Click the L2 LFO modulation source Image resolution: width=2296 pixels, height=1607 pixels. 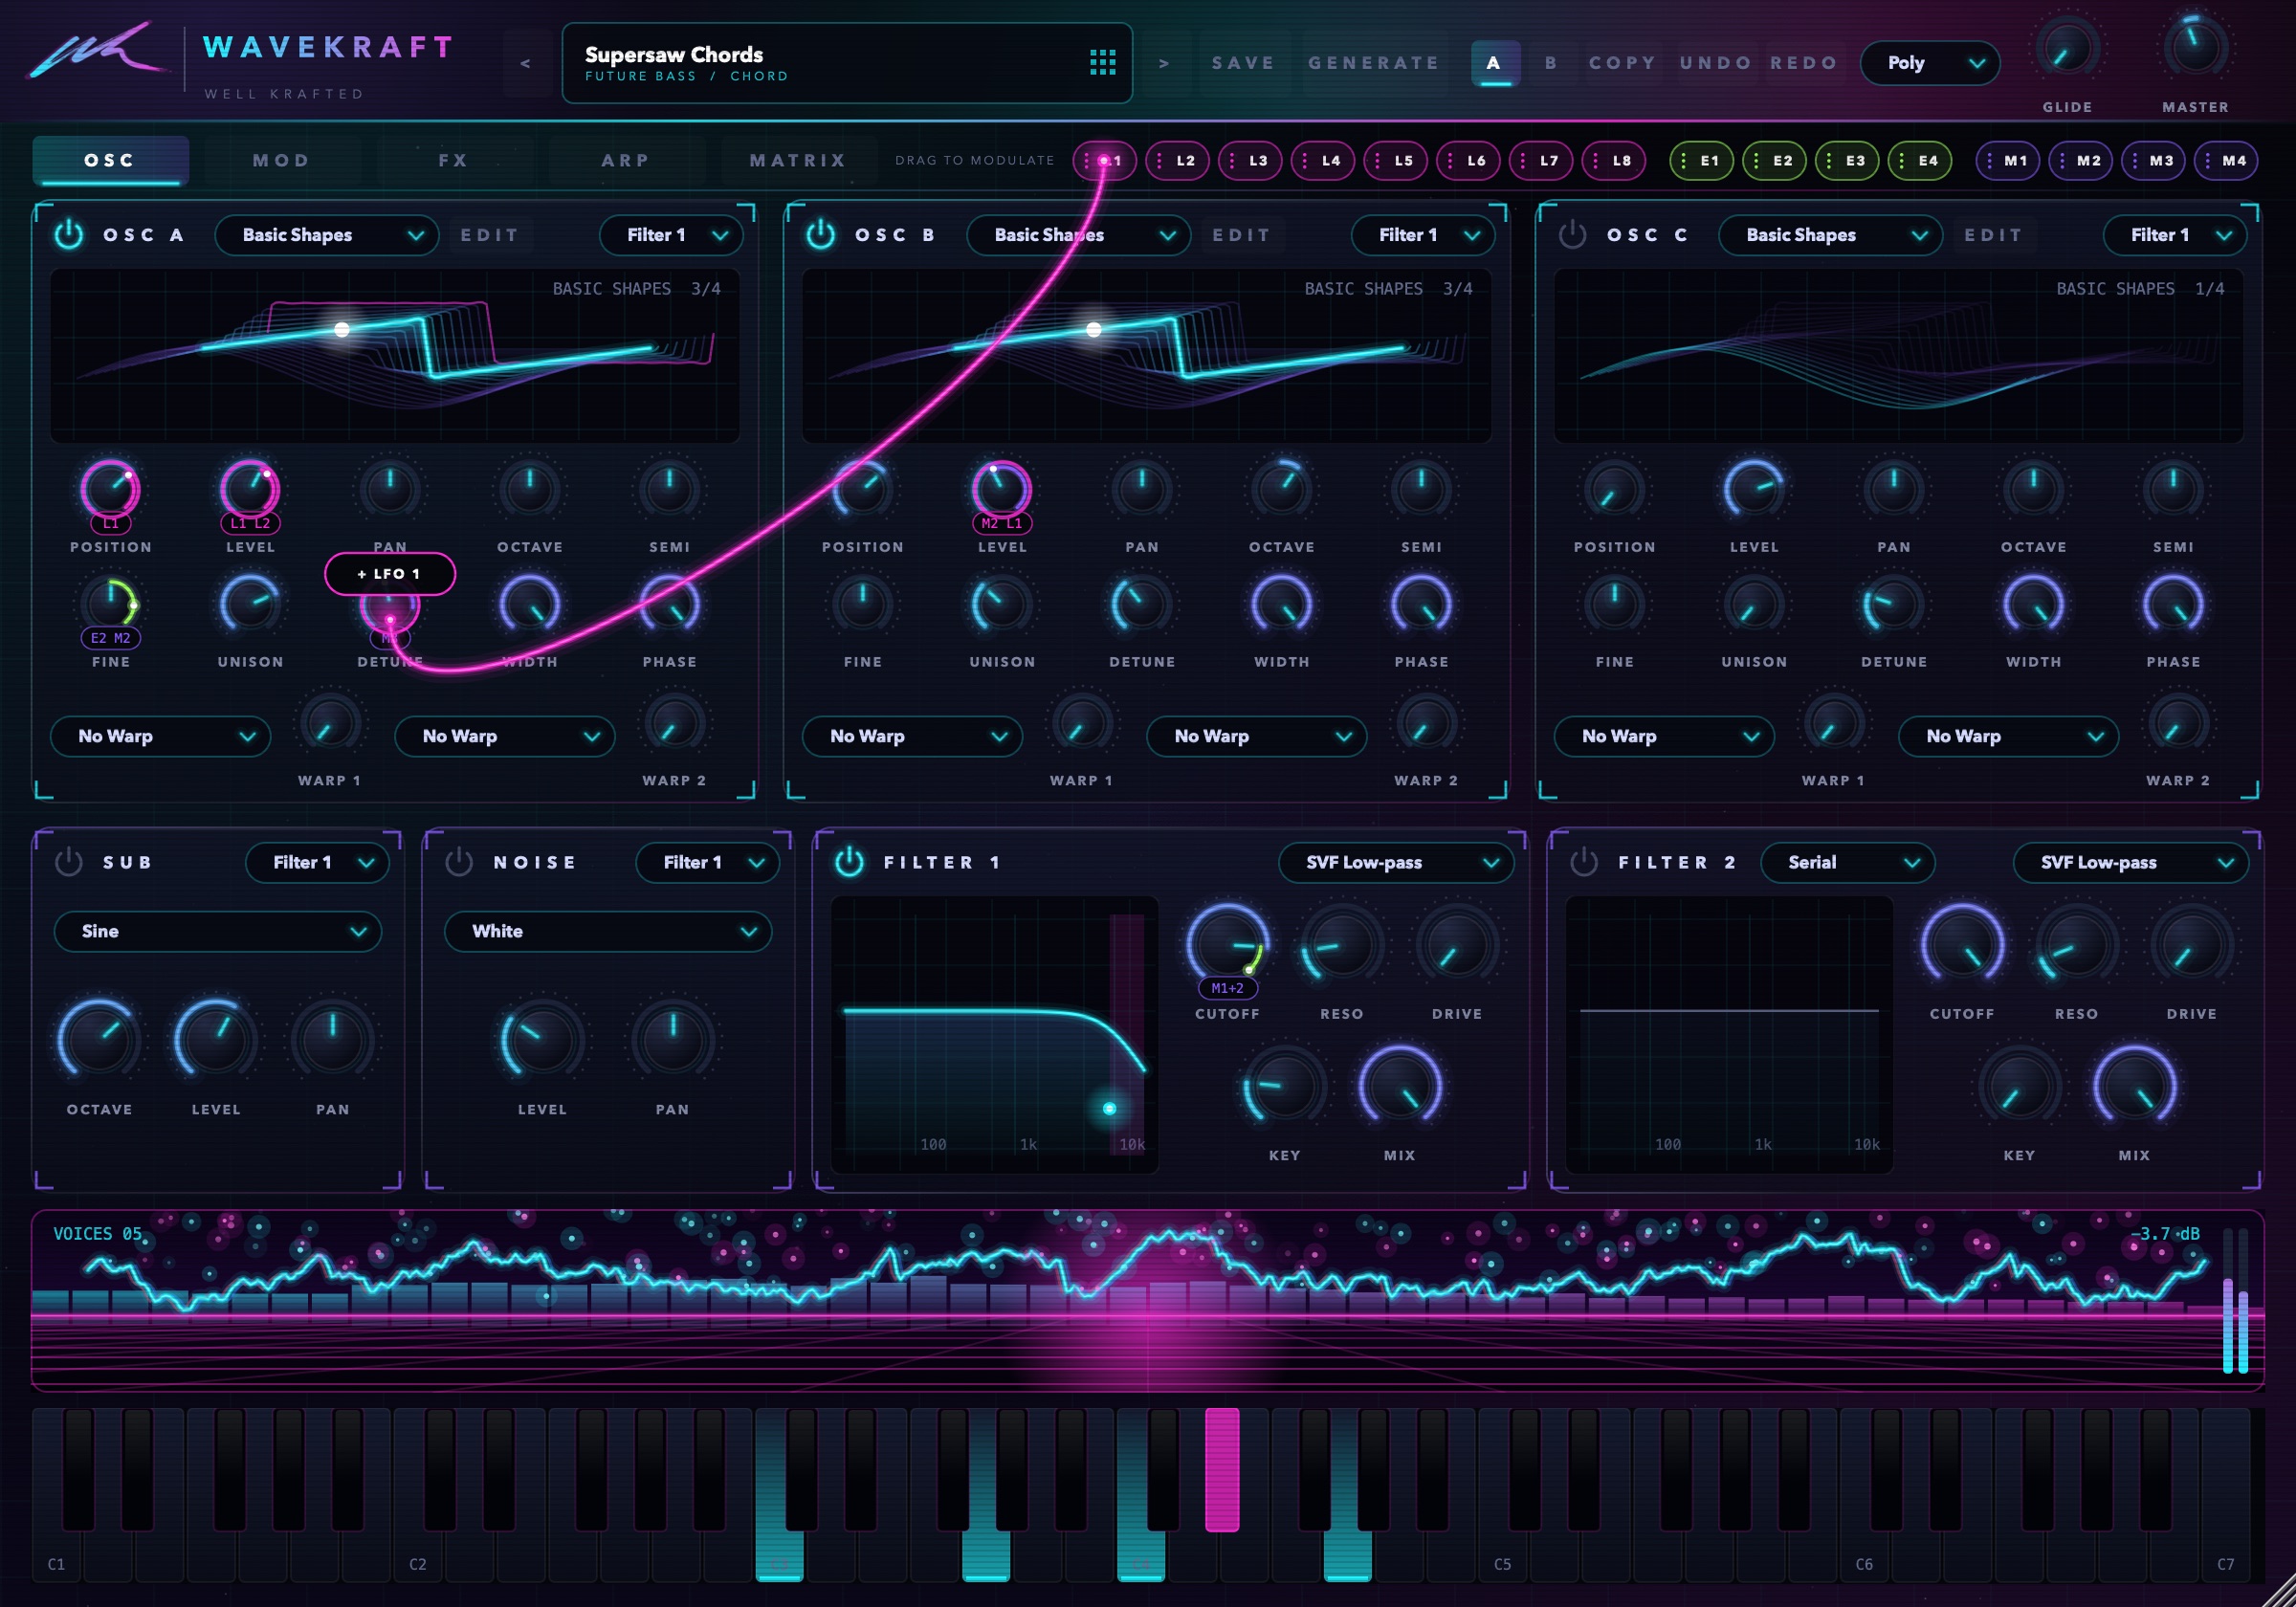[1177, 160]
